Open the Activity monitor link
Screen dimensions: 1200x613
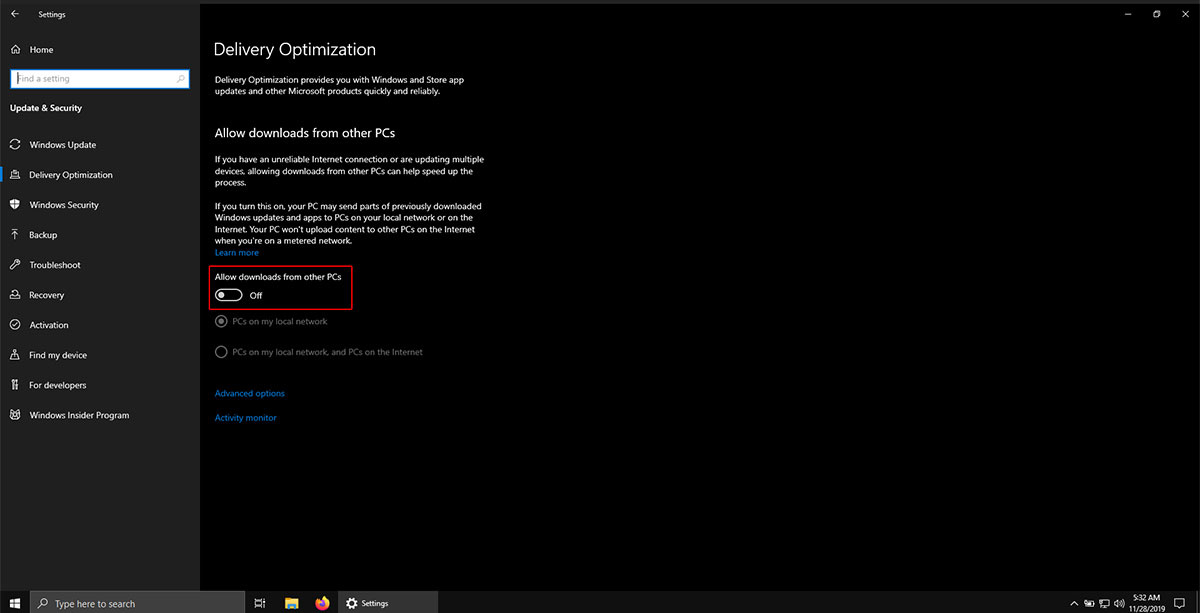click(245, 418)
